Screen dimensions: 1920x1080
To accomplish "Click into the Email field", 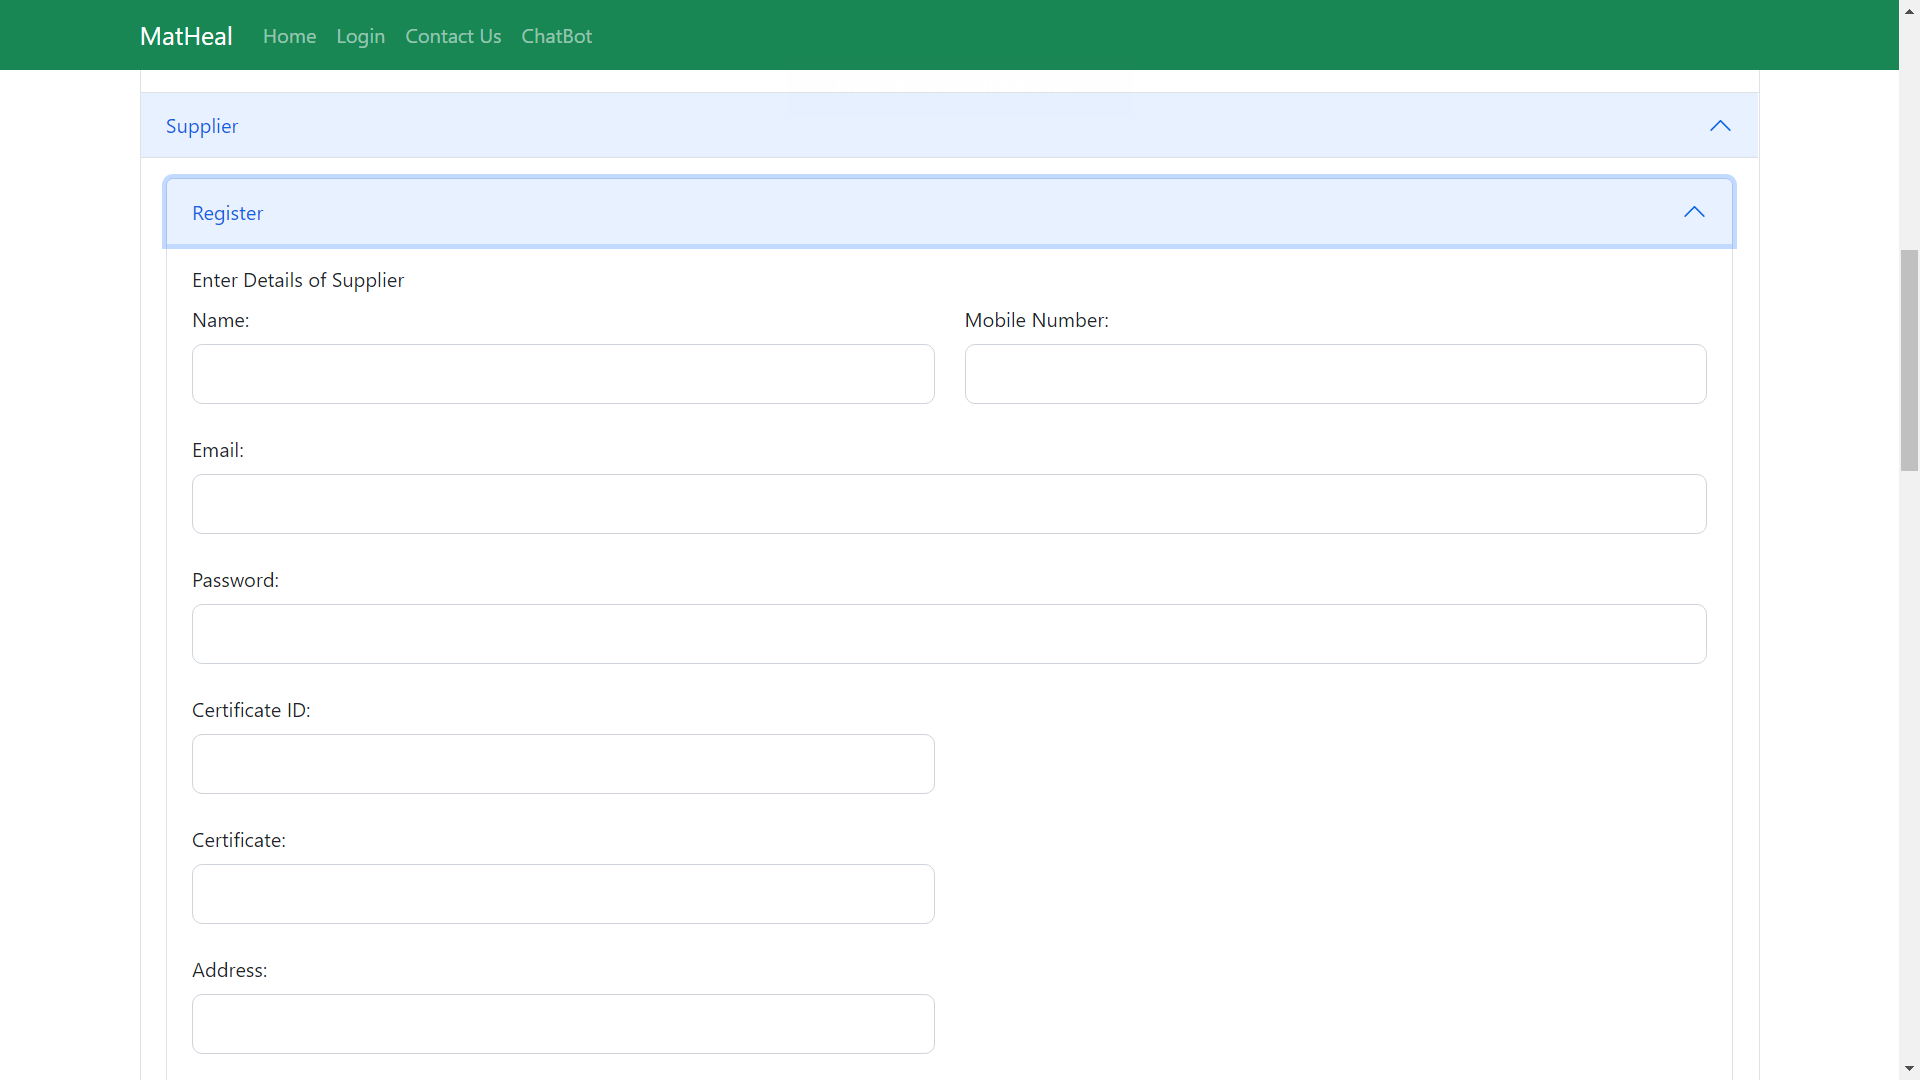I will pyautogui.click(x=949, y=504).
